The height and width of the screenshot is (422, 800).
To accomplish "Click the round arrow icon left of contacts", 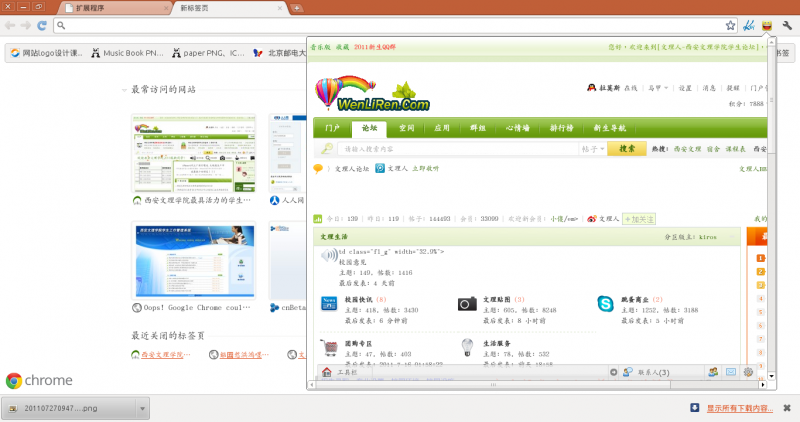I will [x=614, y=372].
